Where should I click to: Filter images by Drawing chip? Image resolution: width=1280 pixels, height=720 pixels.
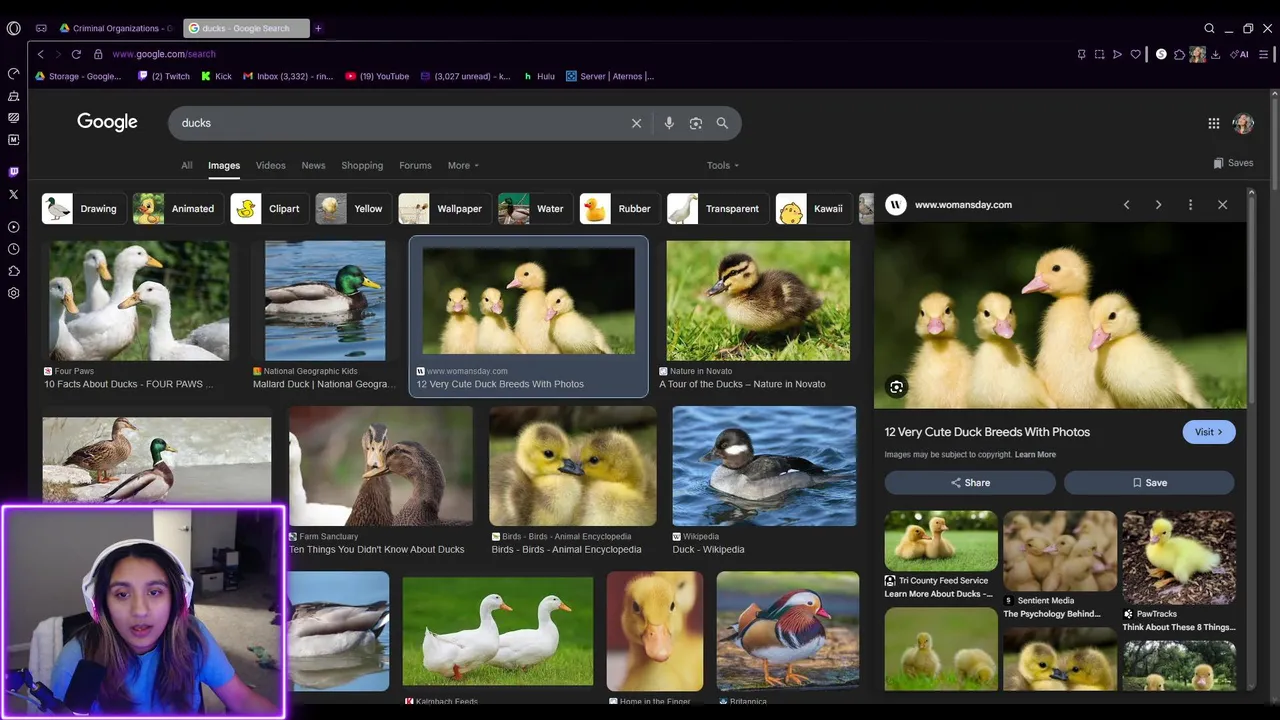pos(84,209)
